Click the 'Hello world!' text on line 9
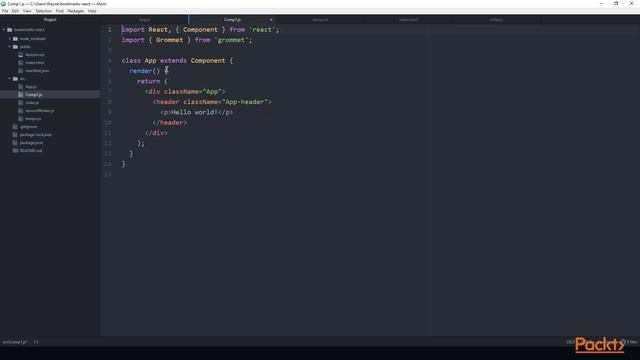640x360 pixels. (194, 112)
